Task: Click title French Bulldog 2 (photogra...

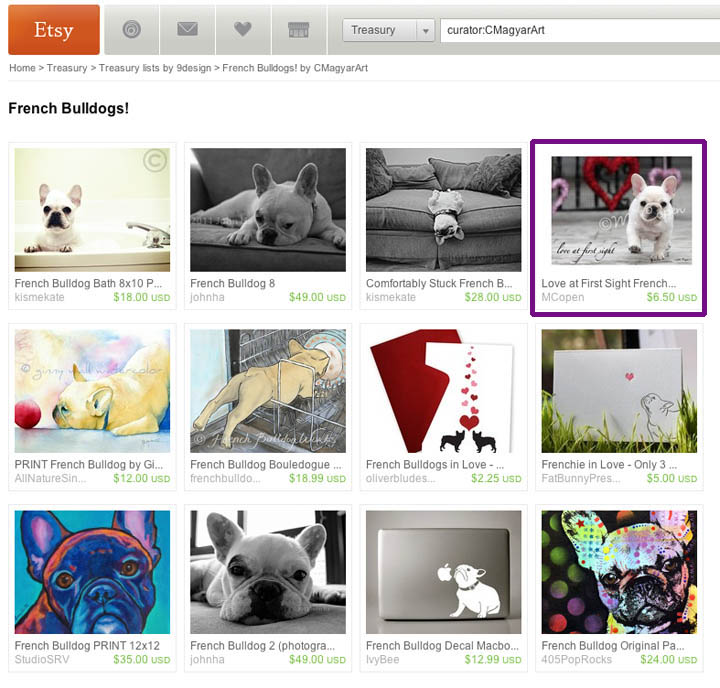Action: pyautogui.click(x=263, y=646)
